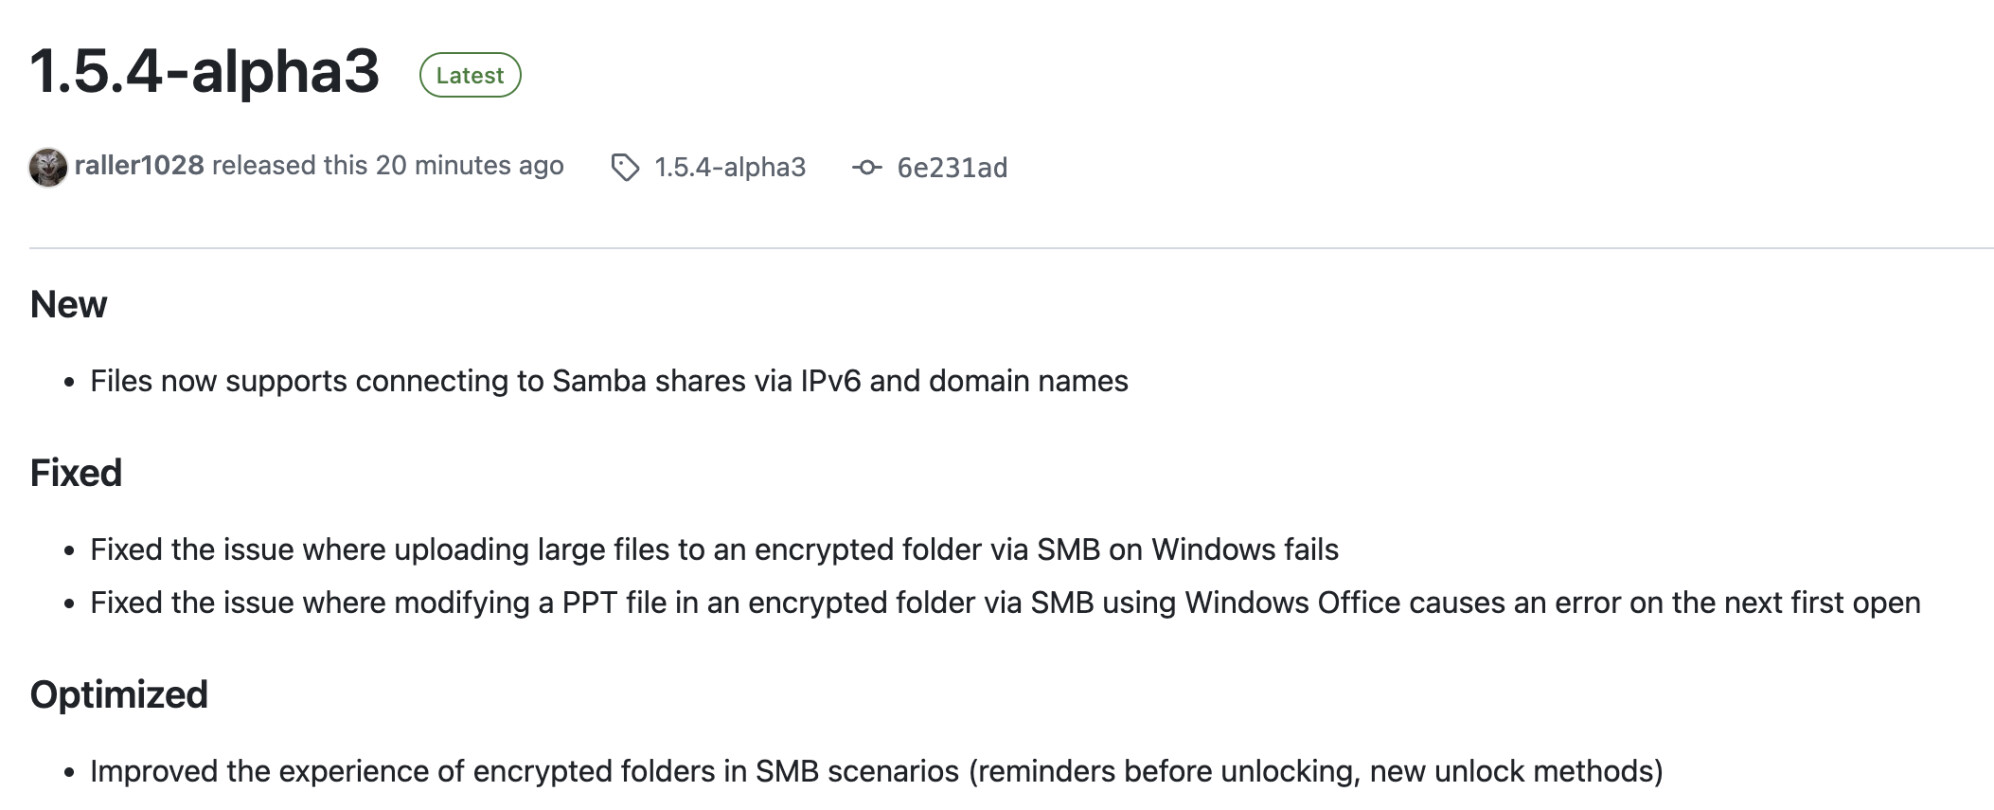The width and height of the screenshot is (1994, 810).
Task: Click the '20 minutes ago' timestamp
Action: (x=469, y=165)
